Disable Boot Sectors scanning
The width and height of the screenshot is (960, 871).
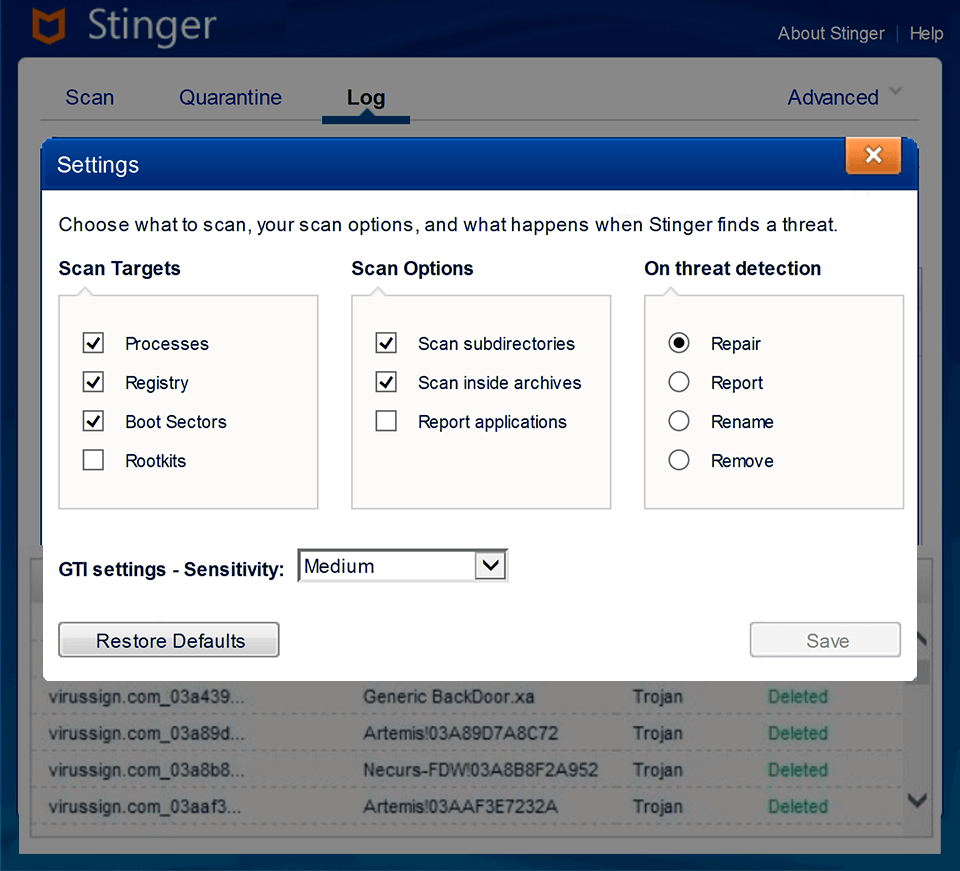93,421
